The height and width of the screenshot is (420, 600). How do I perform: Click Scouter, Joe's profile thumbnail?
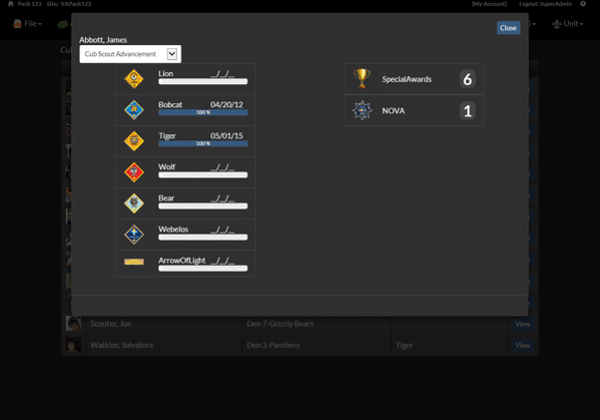(73, 324)
